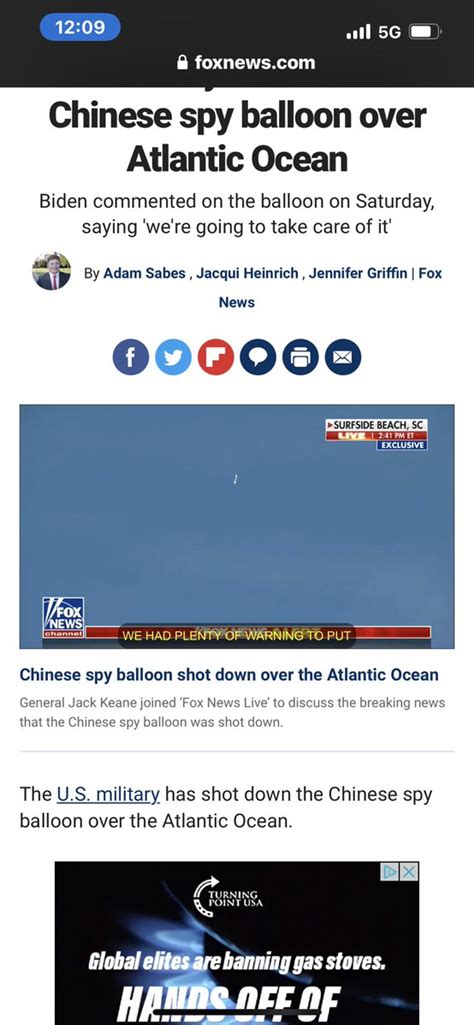Play the Surfside Beach balloon video
The height and width of the screenshot is (1025, 474).
click(x=237, y=526)
